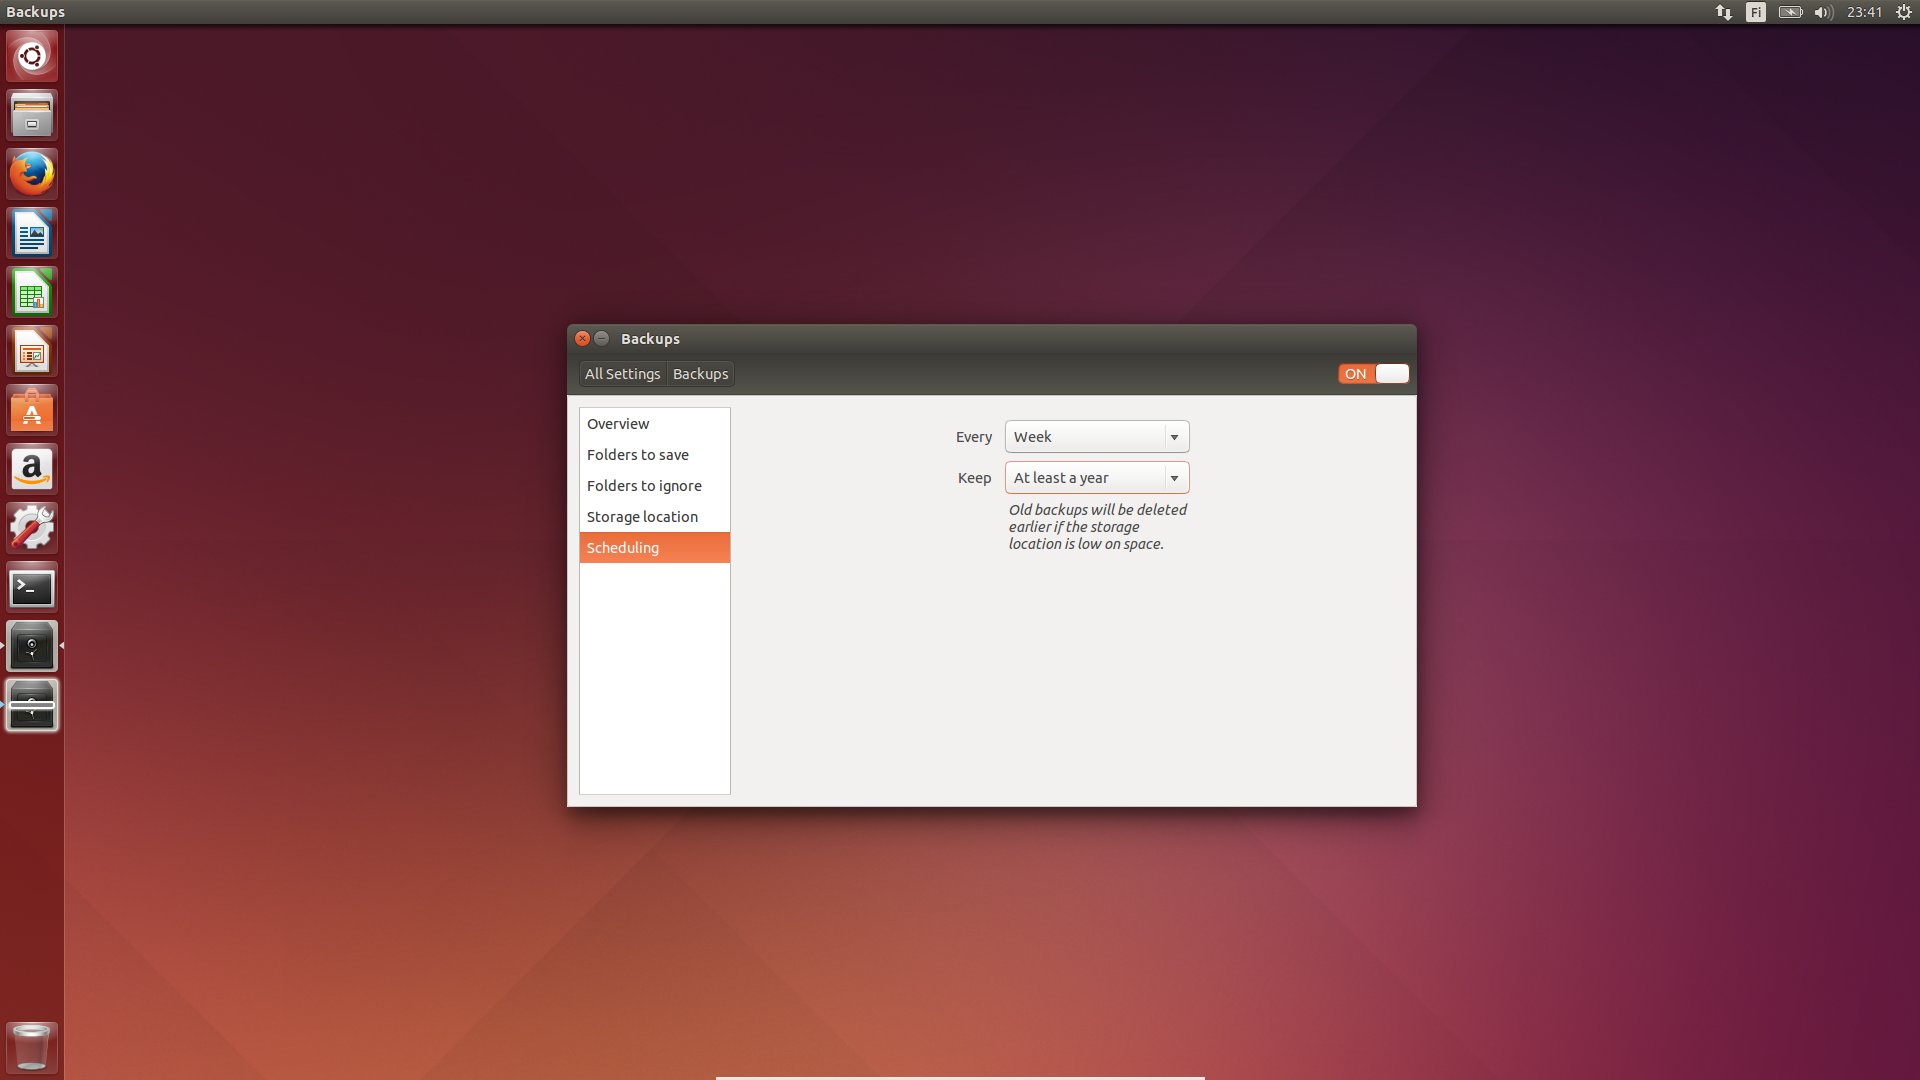The height and width of the screenshot is (1080, 1920).
Task: Open Folders to ignore section
Action: coord(655,486)
